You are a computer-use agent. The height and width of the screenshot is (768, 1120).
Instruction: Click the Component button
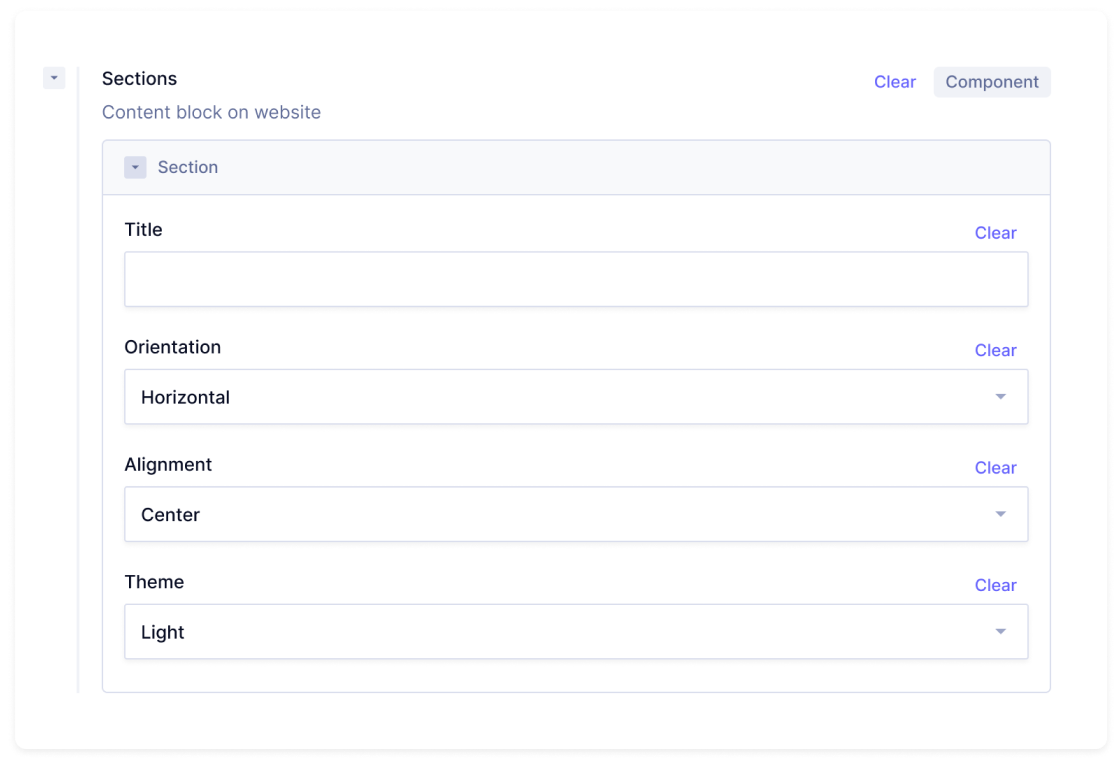992,81
